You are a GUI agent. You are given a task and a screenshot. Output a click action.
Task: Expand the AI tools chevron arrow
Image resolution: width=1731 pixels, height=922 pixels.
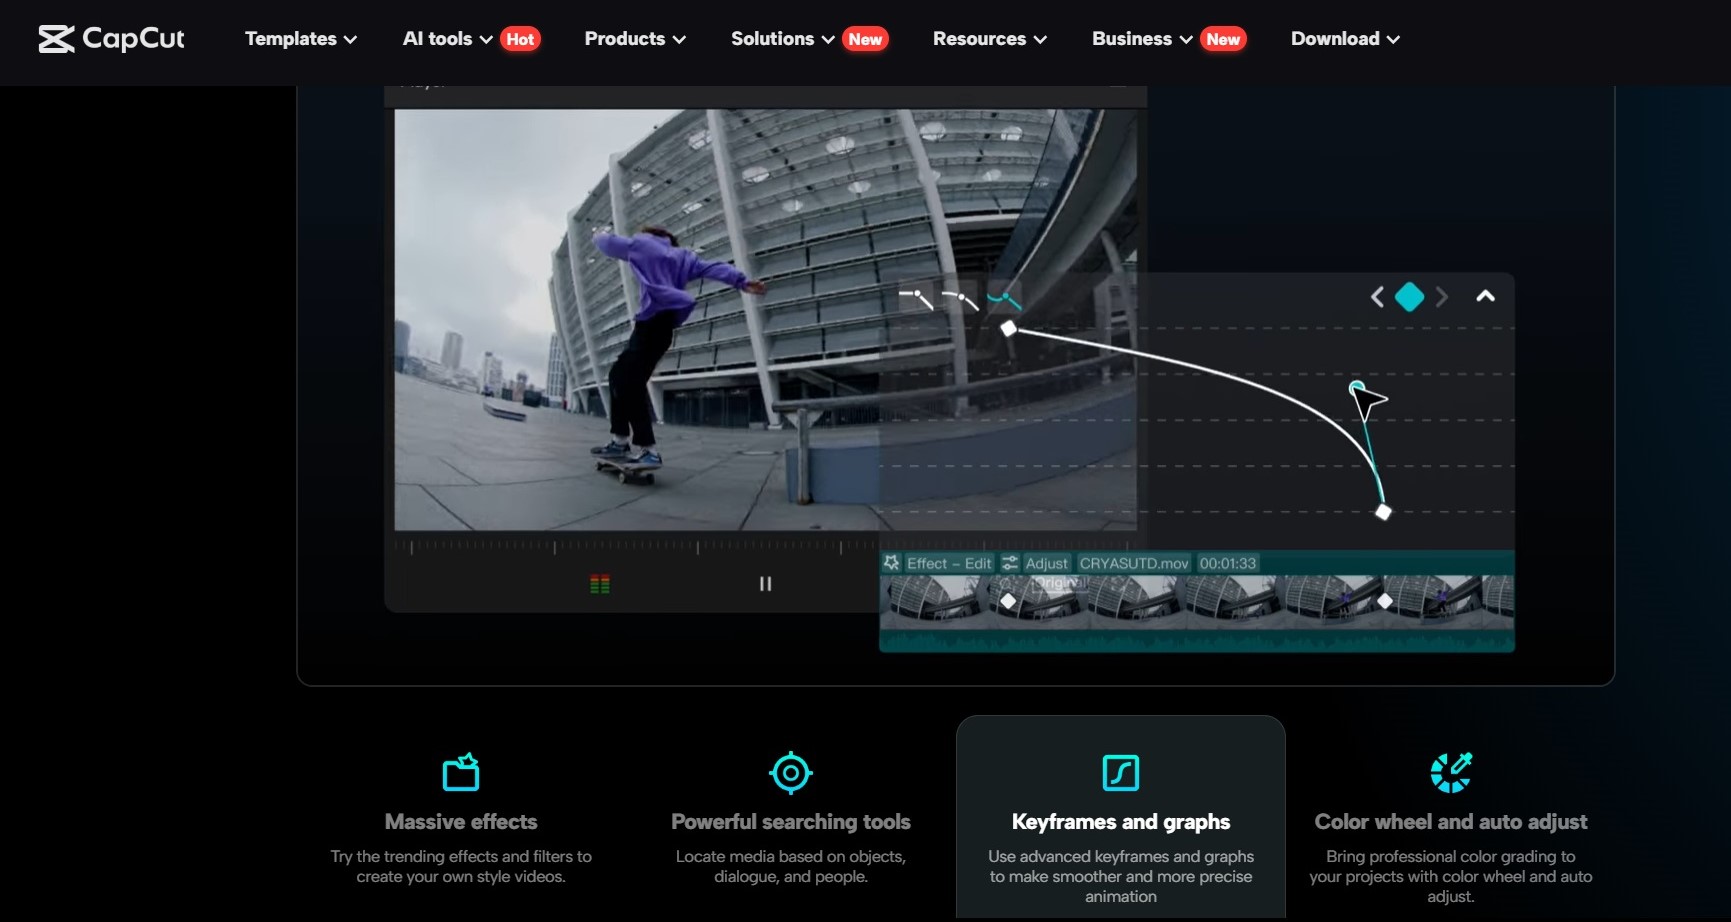(486, 40)
